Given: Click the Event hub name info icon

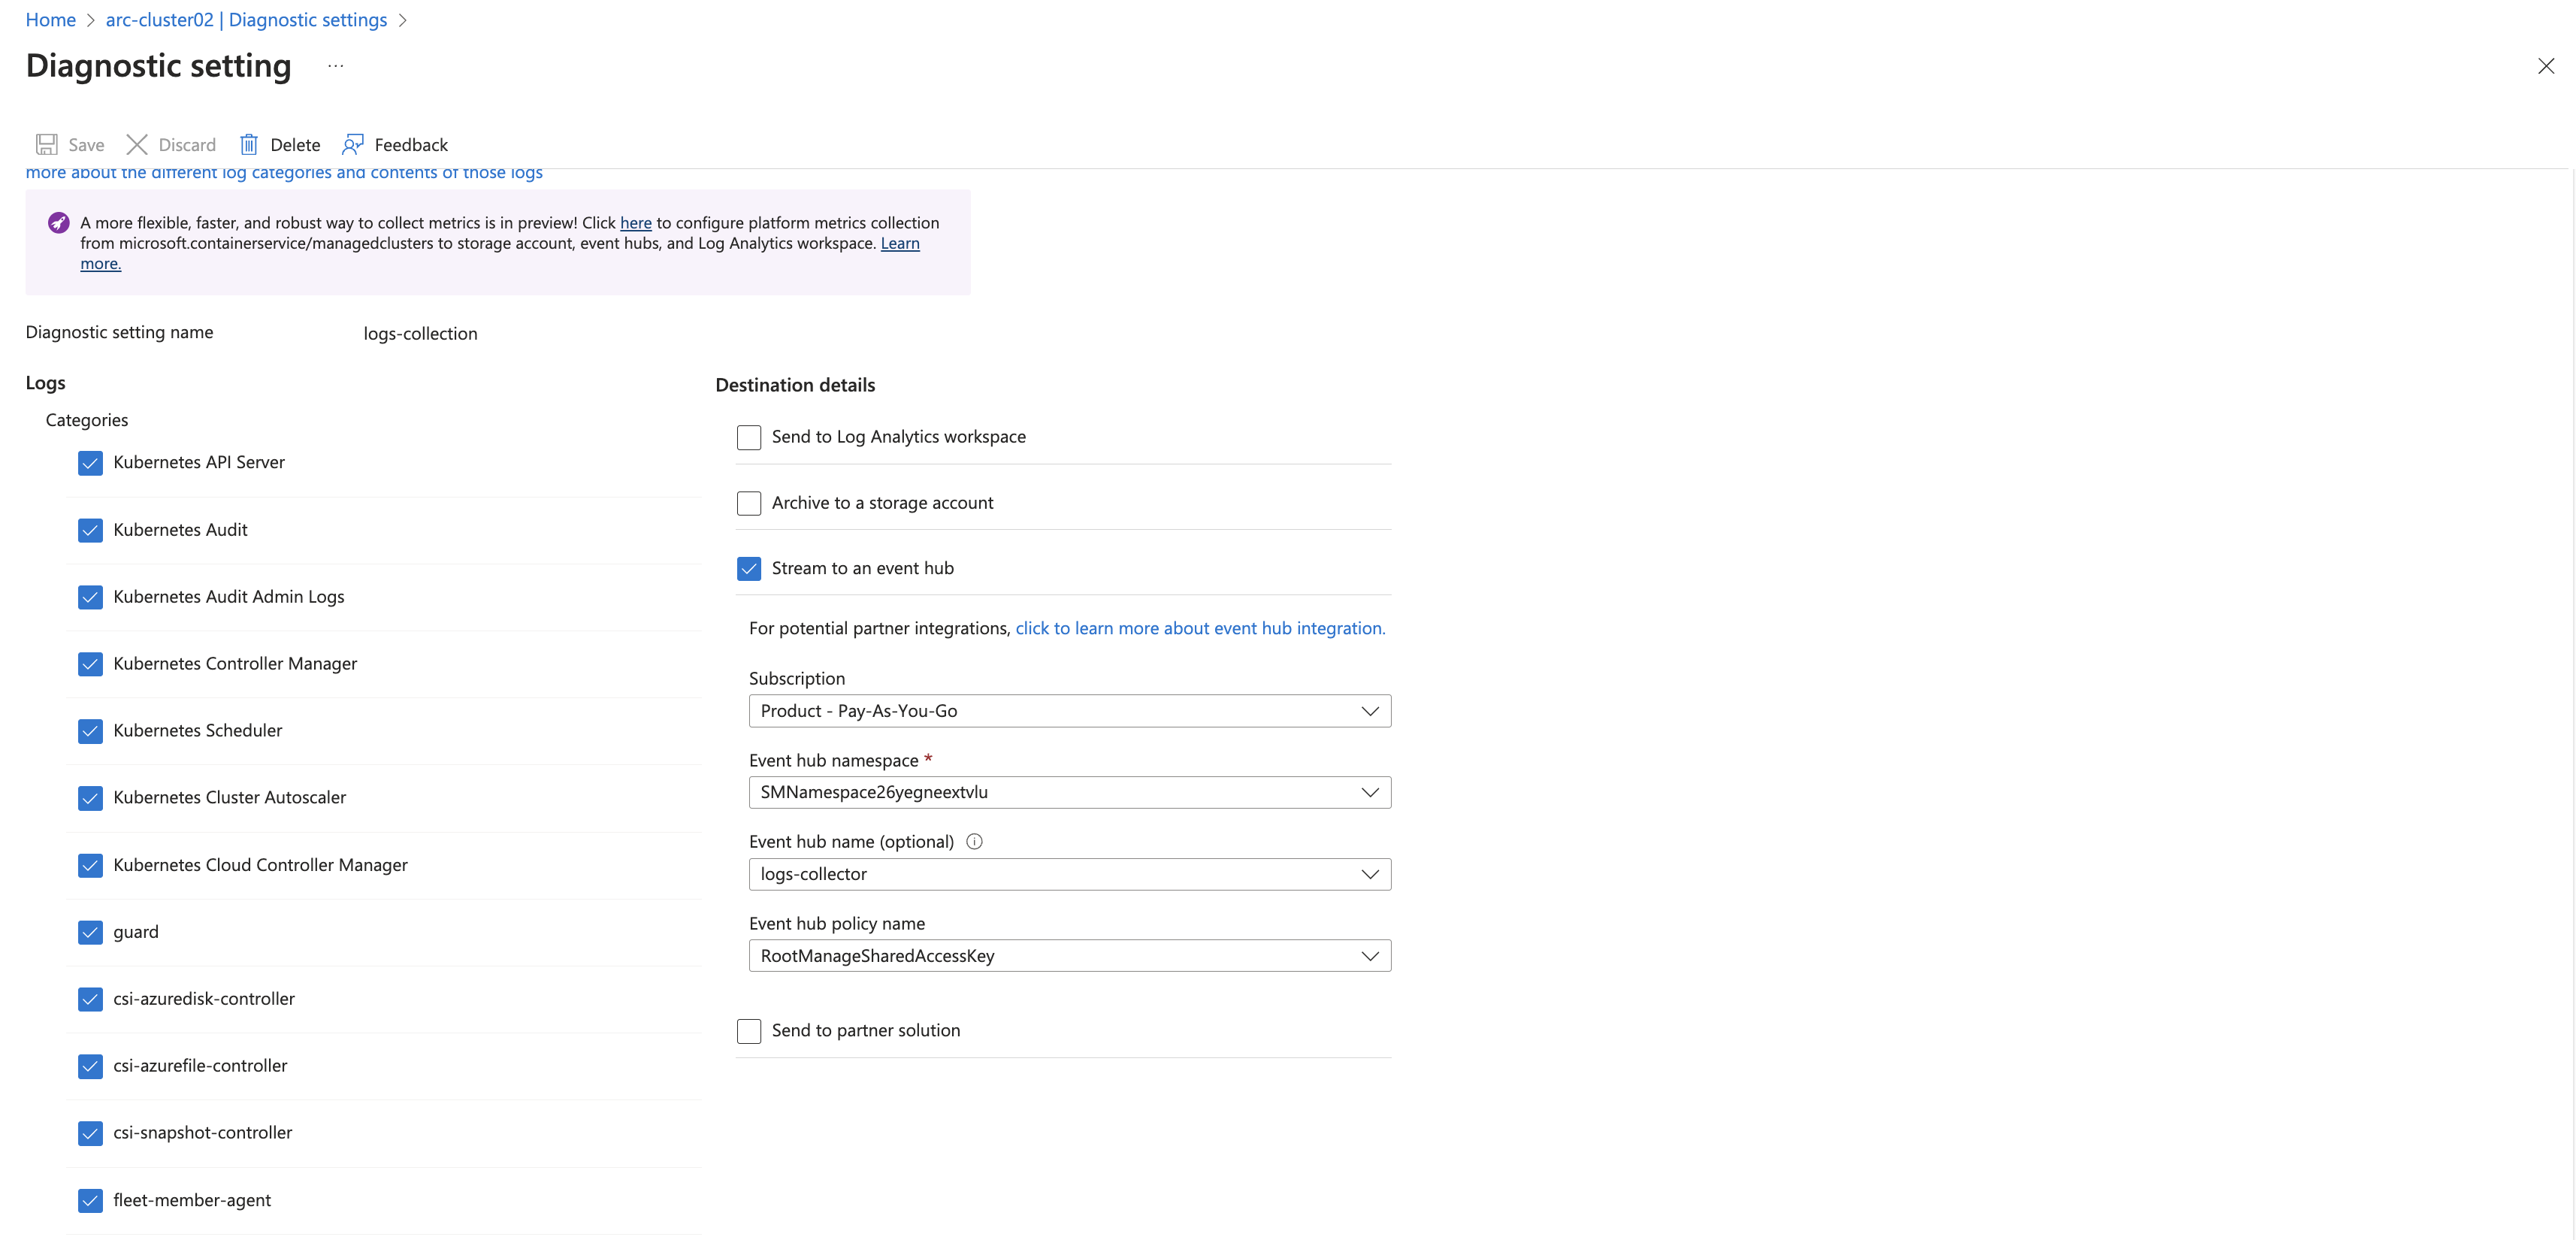Looking at the screenshot, I should coord(974,841).
